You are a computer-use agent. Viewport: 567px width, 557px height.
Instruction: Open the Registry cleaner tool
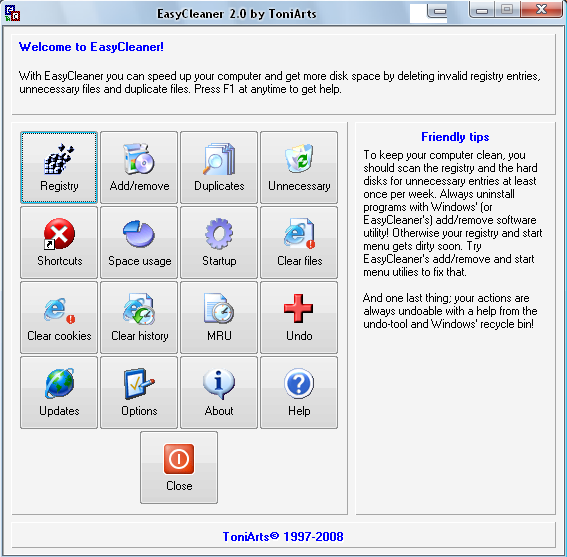pos(59,167)
